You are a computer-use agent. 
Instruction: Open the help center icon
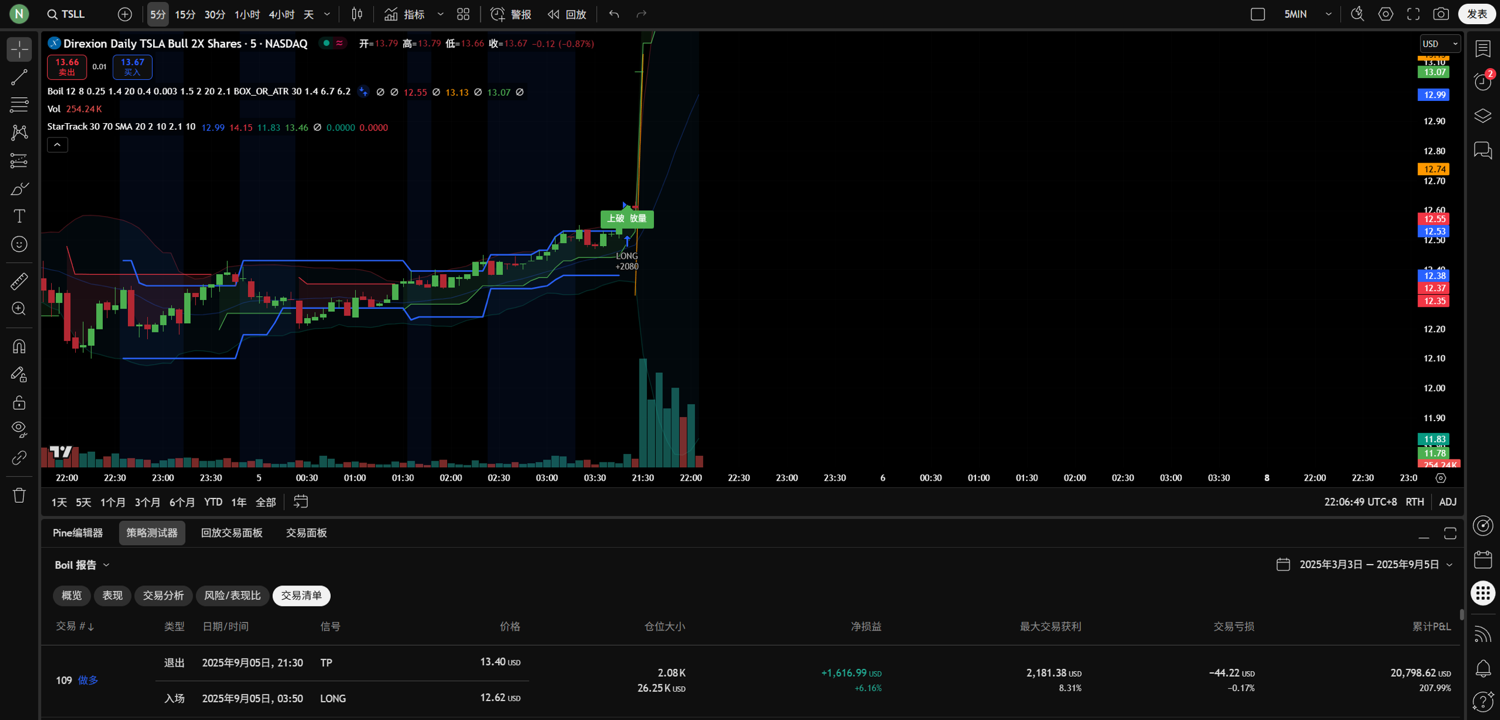pyautogui.click(x=1483, y=702)
